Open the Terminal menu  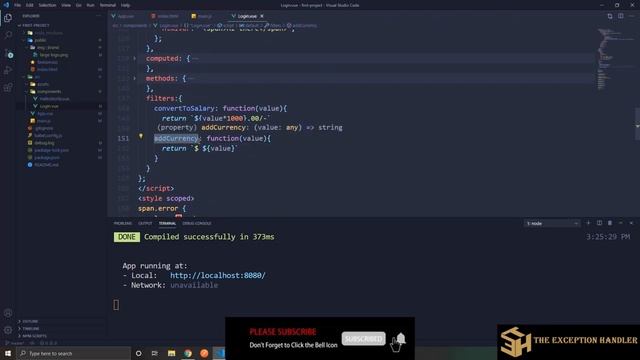coord(108,5)
